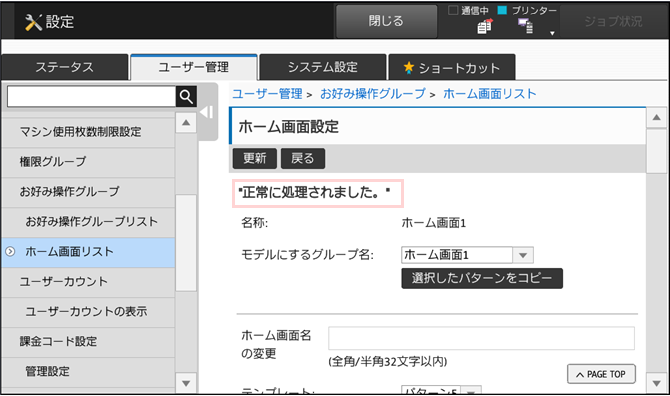Click main content scroll up arrow
Screen dimensions: 670x396
(656, 117)
